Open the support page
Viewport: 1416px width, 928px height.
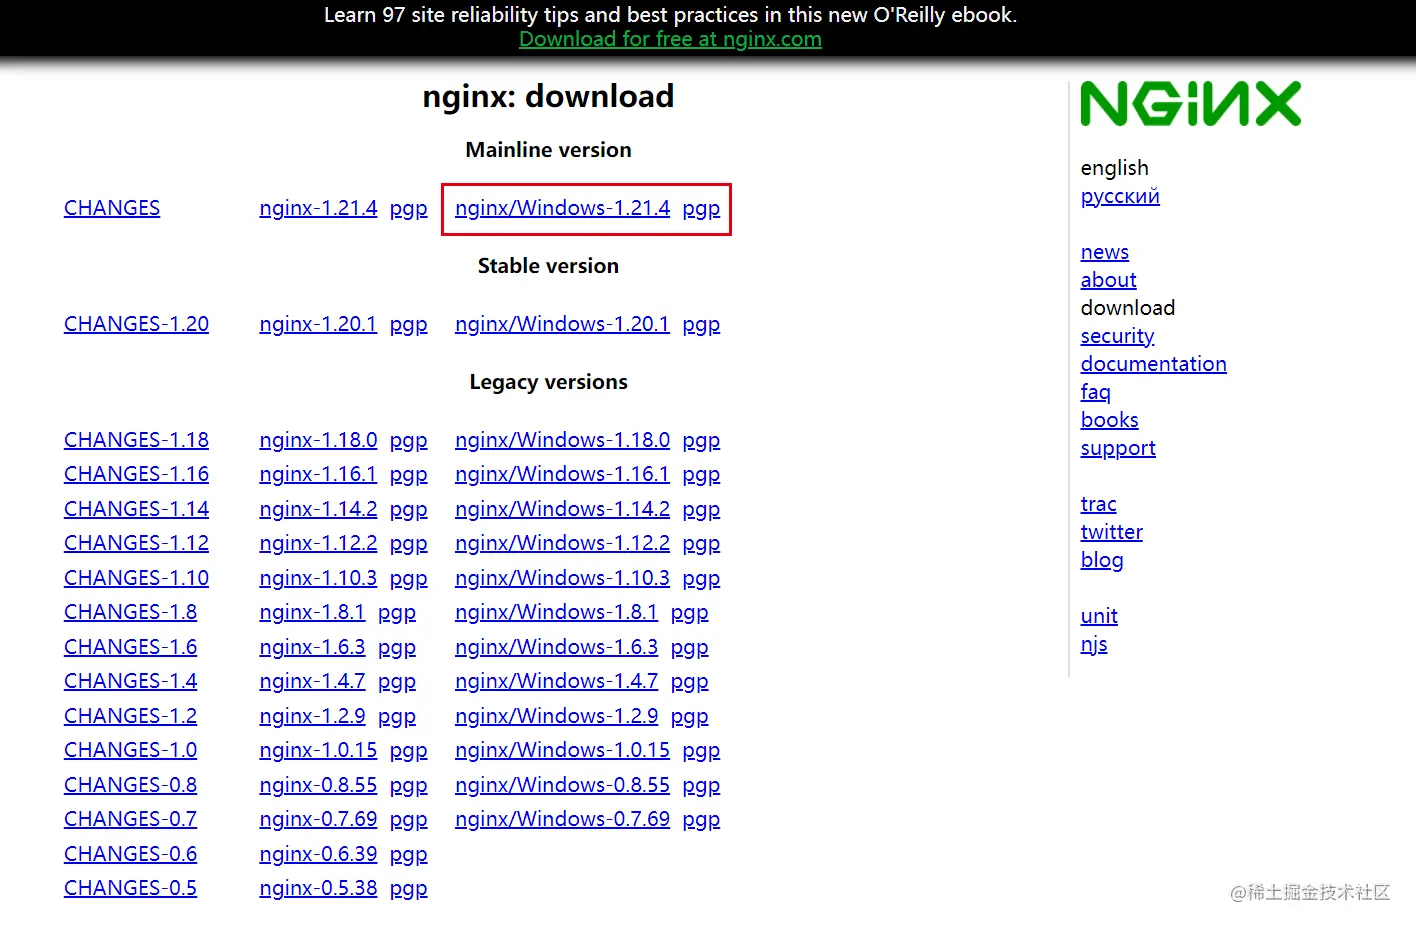tap(1118, 448)
